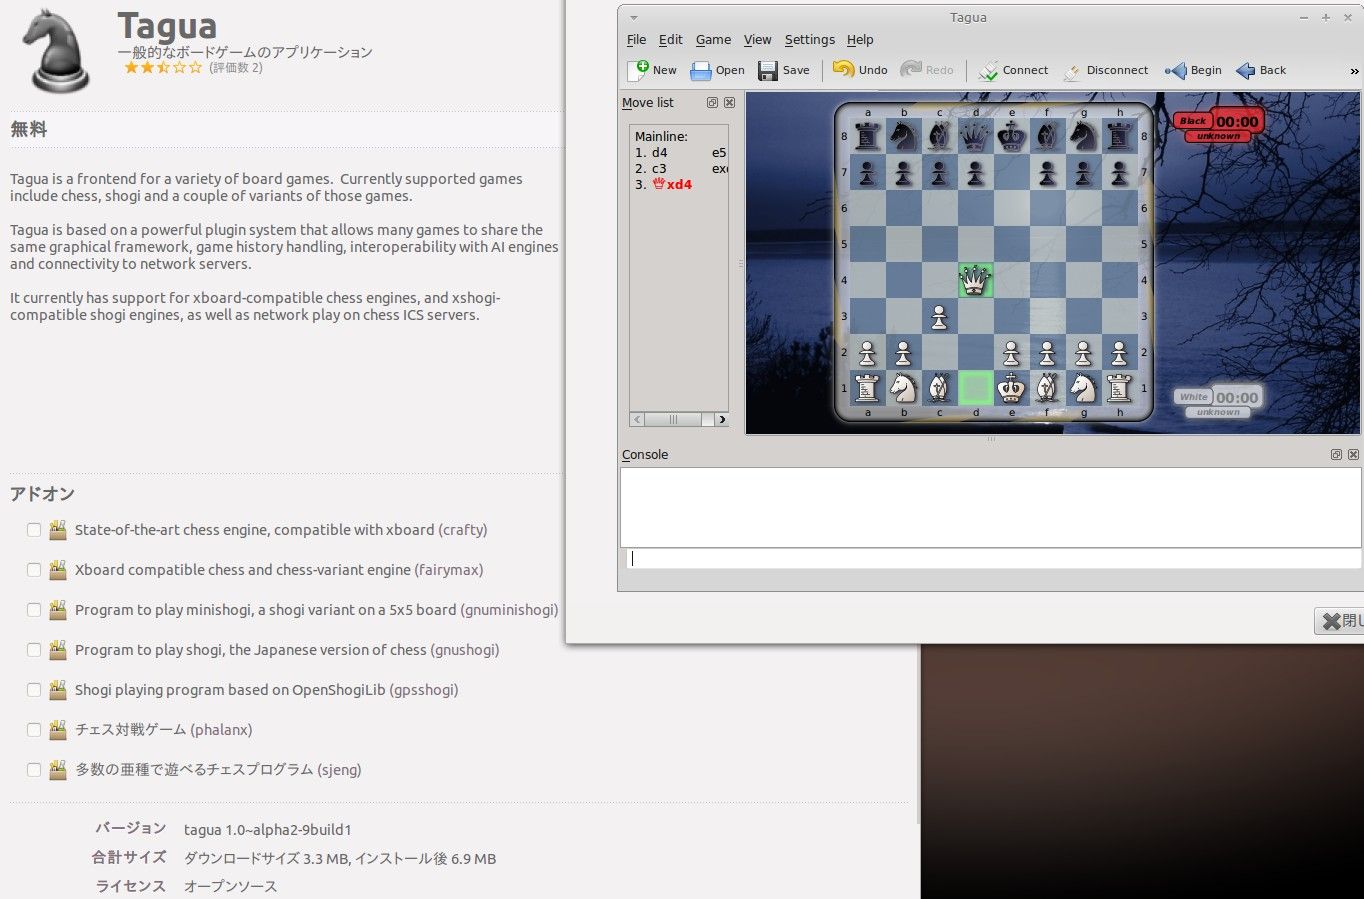Focus the Console command input field
This screenshot has height=899, width=1364.
click(x=993, y=559)
